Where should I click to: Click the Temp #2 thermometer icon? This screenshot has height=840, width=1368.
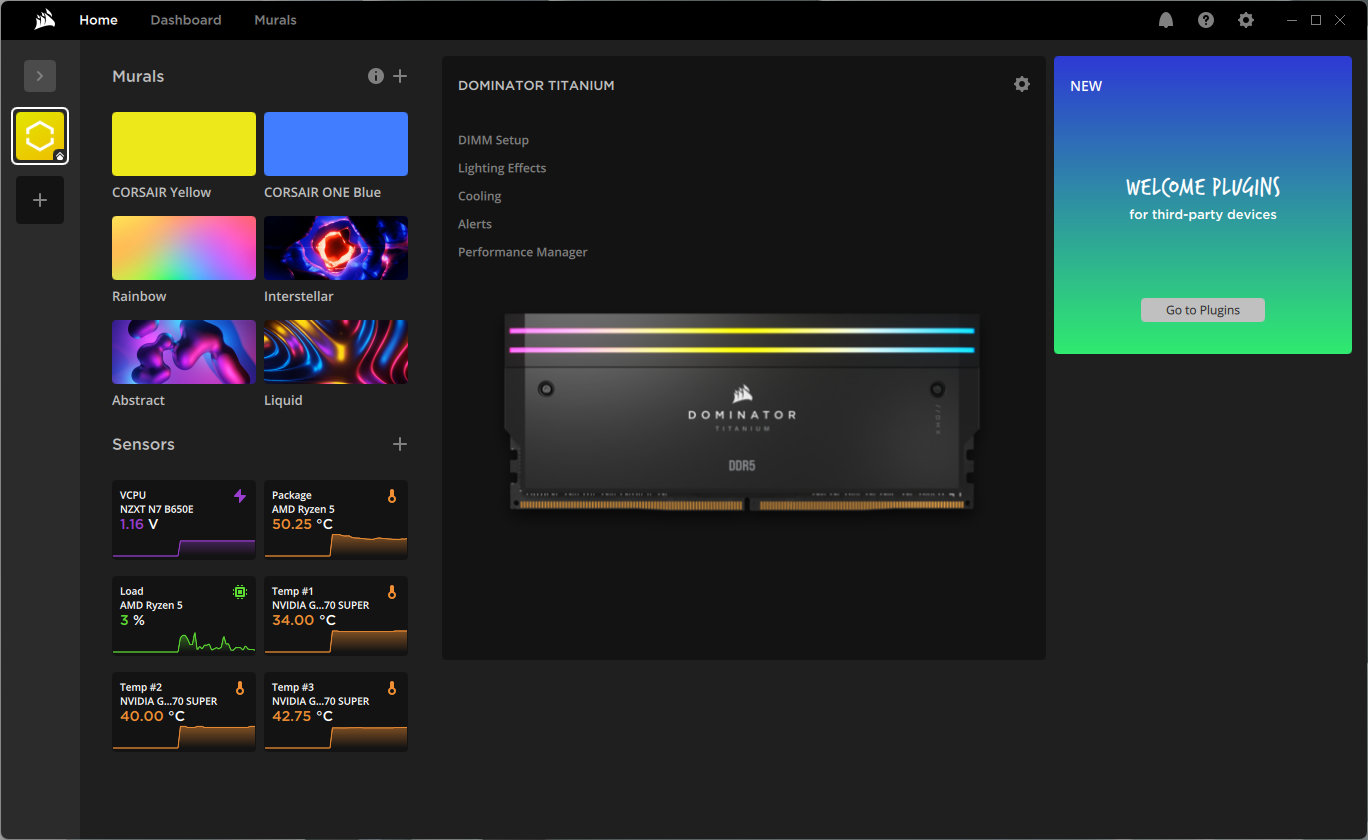[x=240, y=688]
